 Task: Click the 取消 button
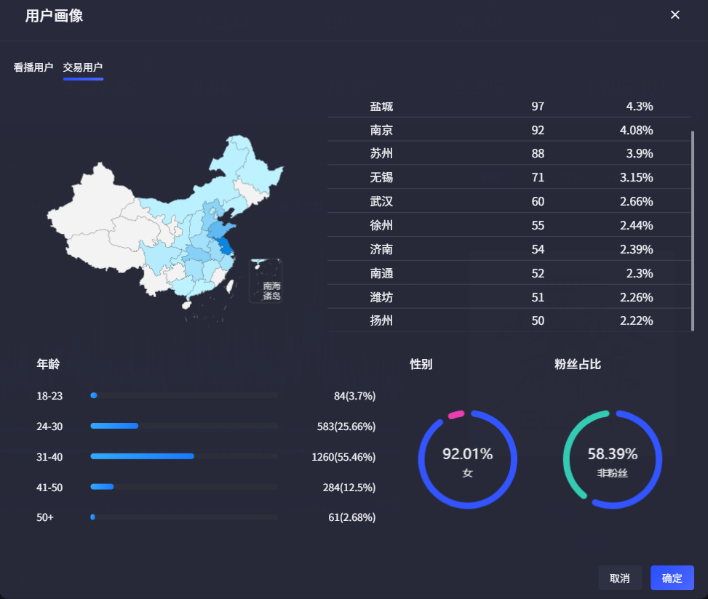pyautogui.click(x=619, y=578)
